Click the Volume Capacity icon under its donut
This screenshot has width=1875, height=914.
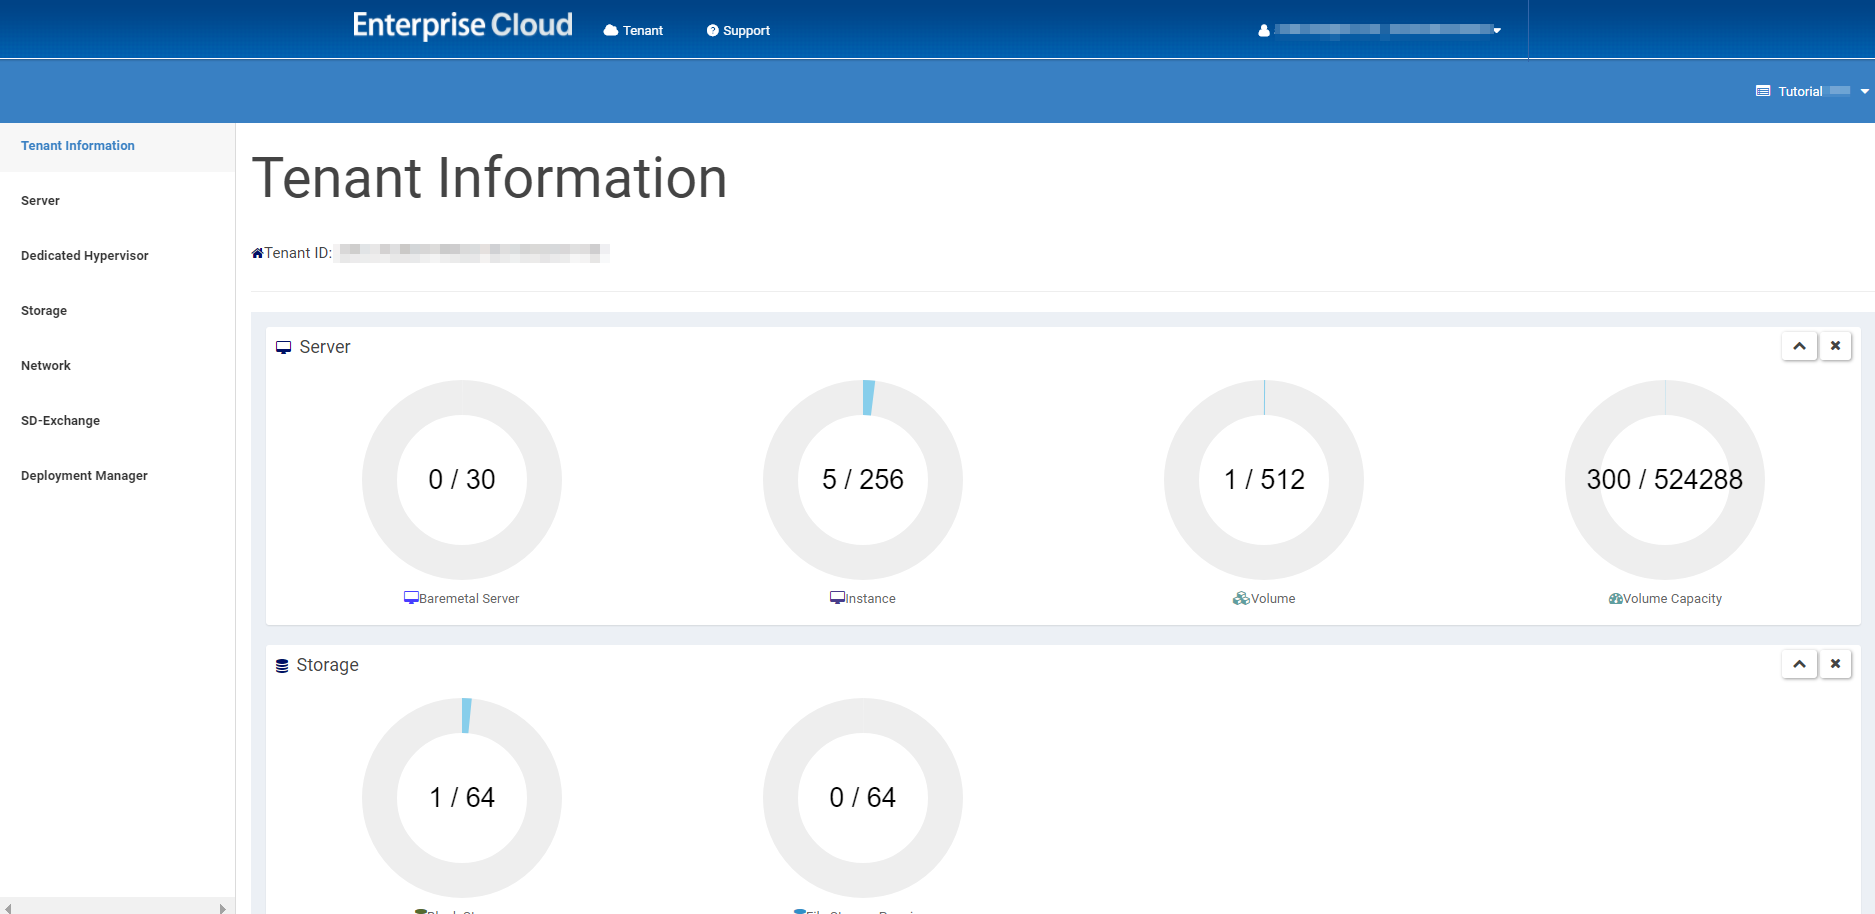(x=1615, y=597)
